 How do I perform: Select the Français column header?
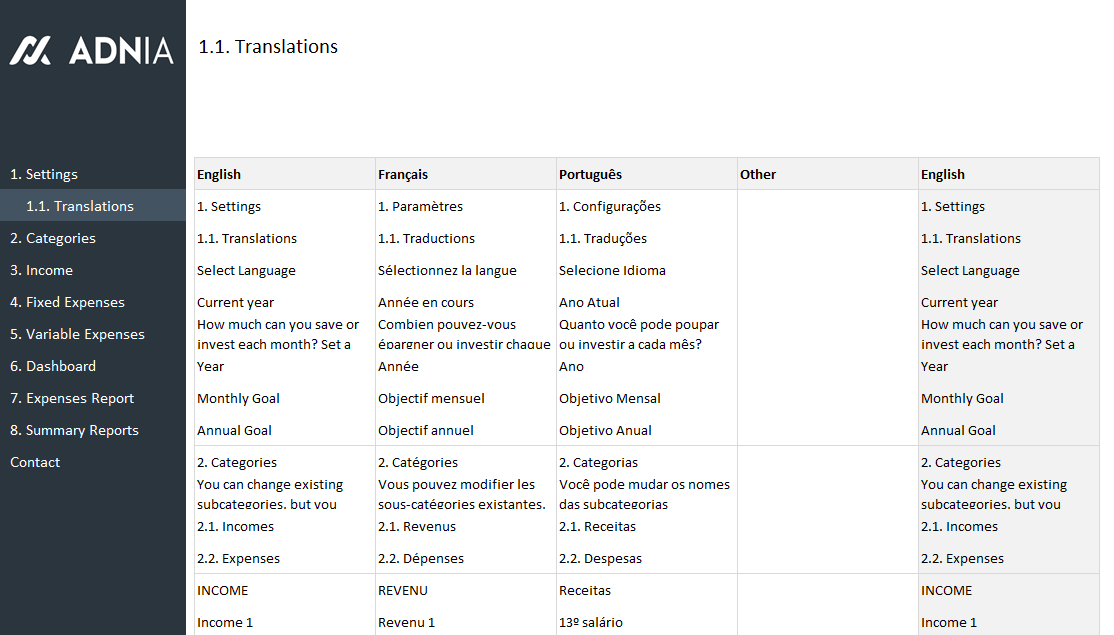(403, 174)
